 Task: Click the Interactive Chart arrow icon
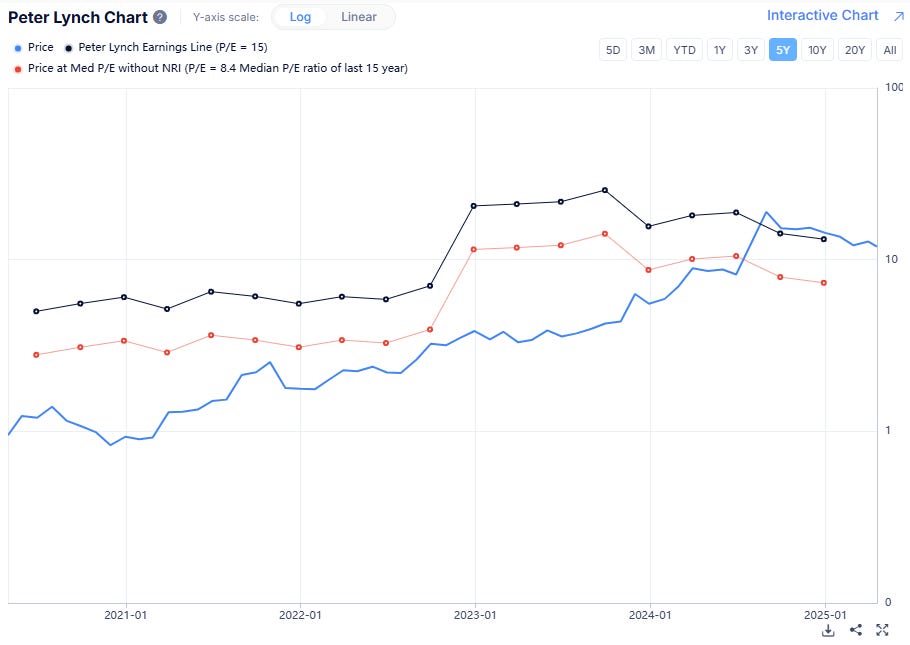click(898, 16)
